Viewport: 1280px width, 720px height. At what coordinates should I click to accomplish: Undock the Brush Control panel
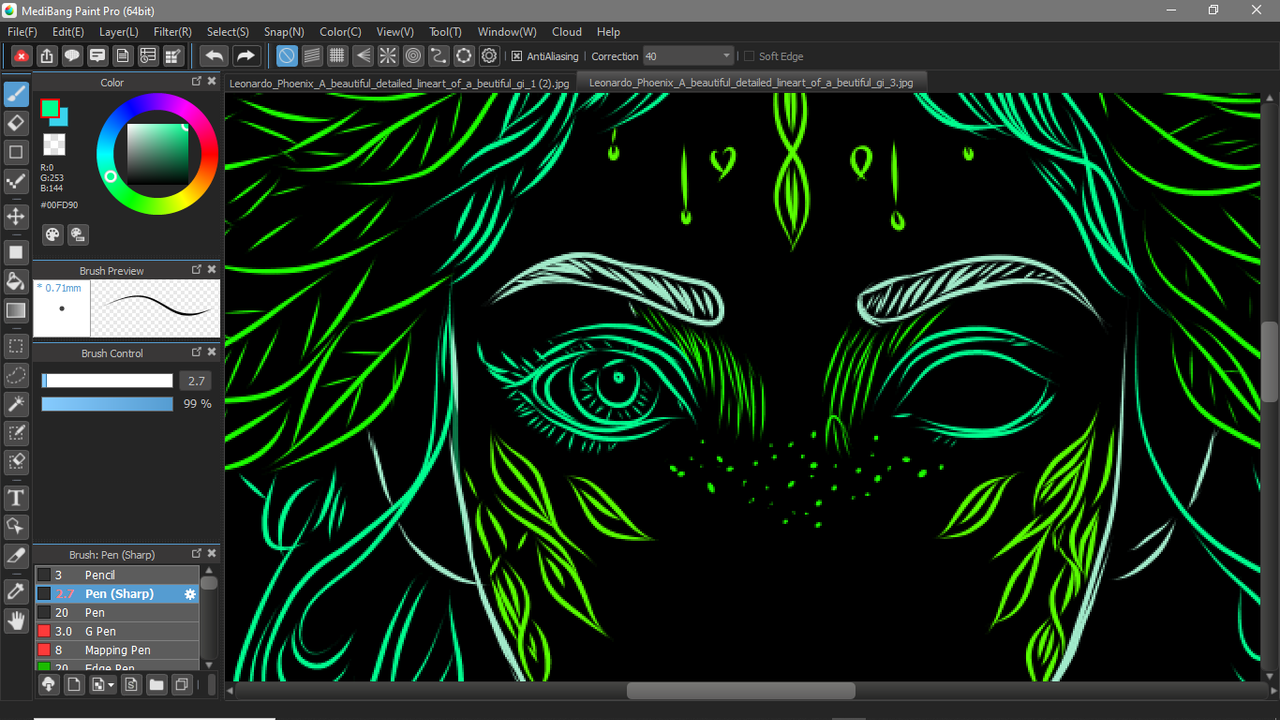pos(197,353)
